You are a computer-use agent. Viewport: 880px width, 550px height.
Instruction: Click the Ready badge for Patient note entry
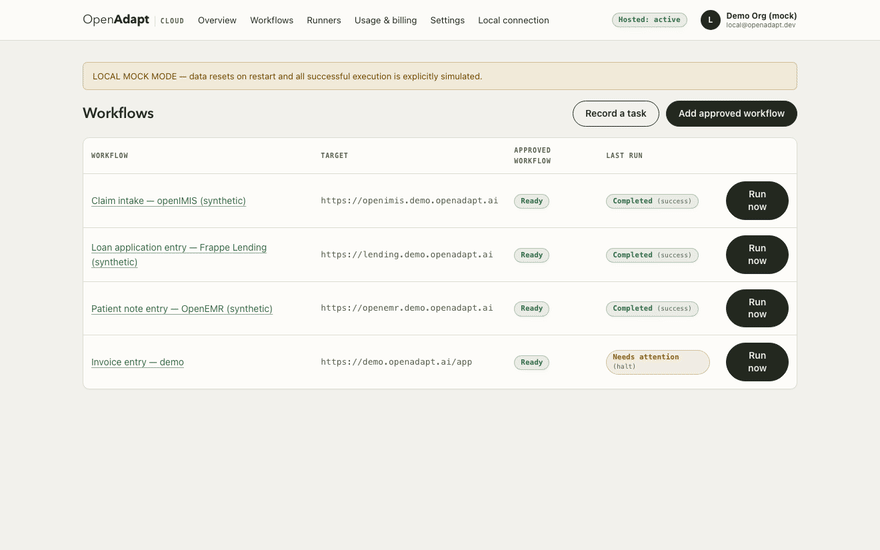(531, 308)
